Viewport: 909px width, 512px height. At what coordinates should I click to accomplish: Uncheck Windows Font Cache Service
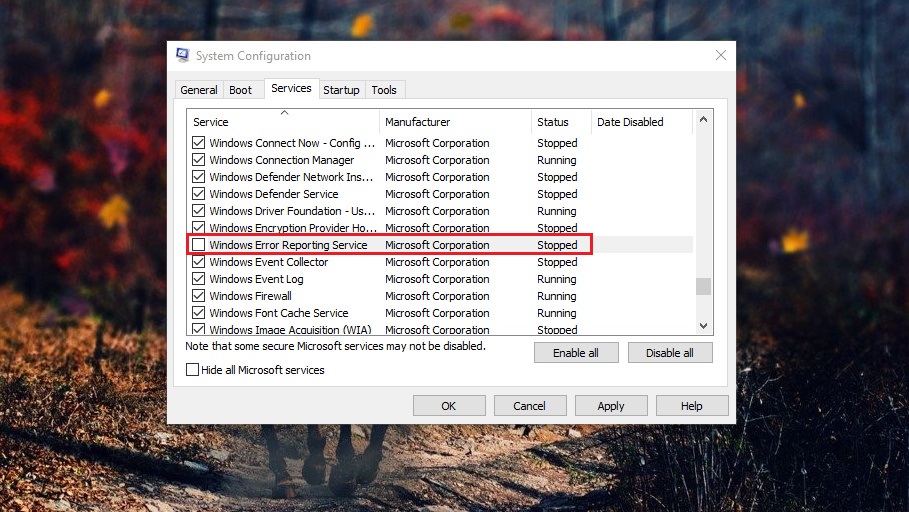point(198,313)
